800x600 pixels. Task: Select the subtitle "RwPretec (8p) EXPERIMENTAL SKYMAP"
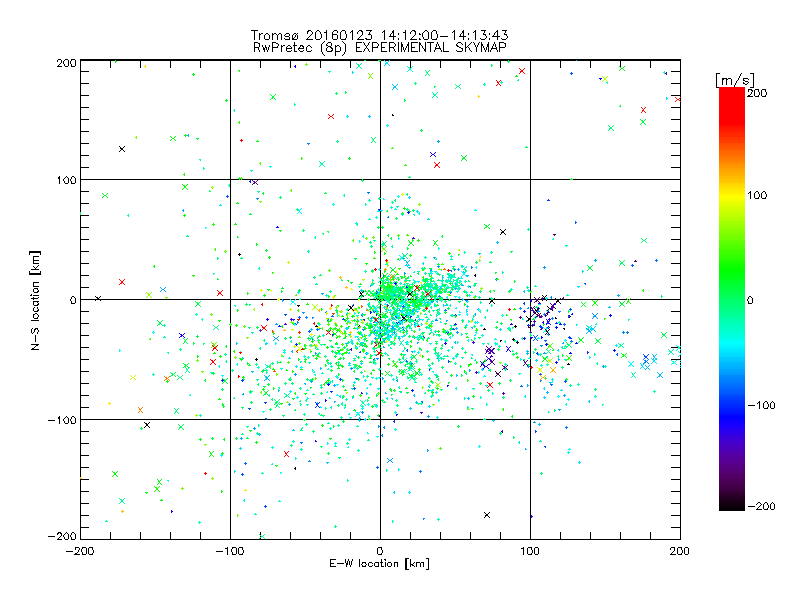tap(380, 48)
